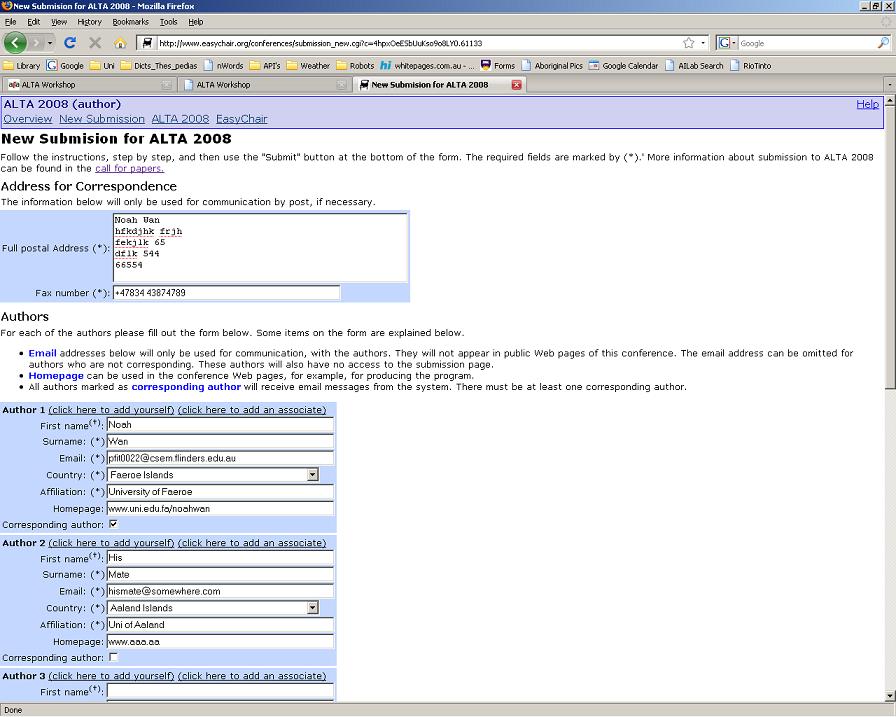Click the Help link at top right
The height and width of the screenshot is (717, 896).
[867, 104]
